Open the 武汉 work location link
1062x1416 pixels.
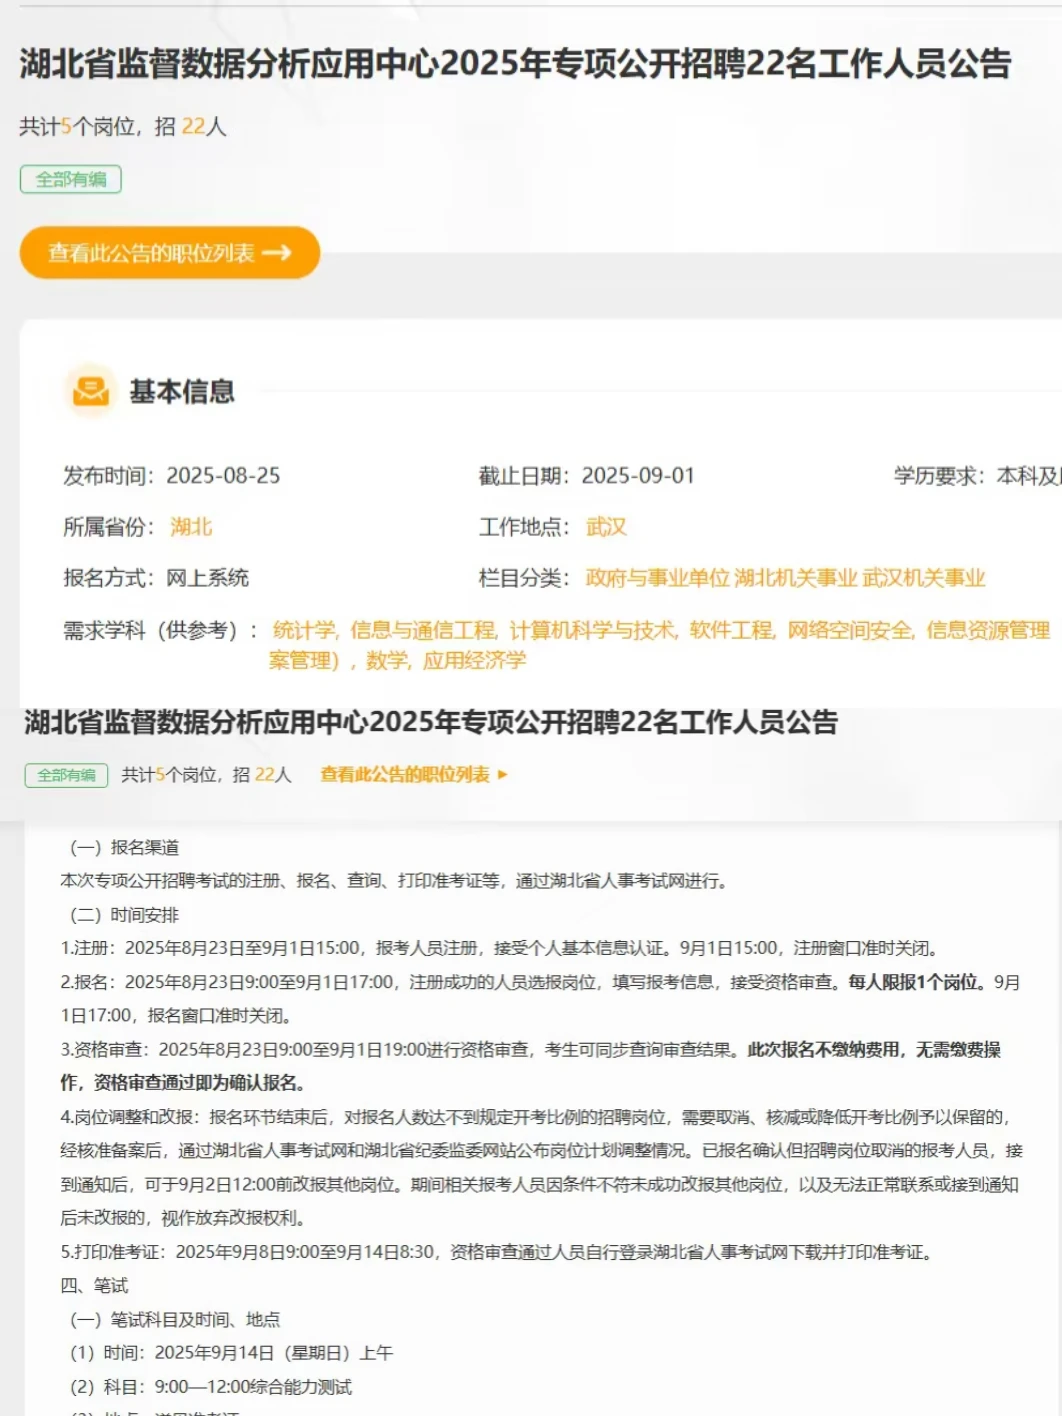tap(606, 527)
